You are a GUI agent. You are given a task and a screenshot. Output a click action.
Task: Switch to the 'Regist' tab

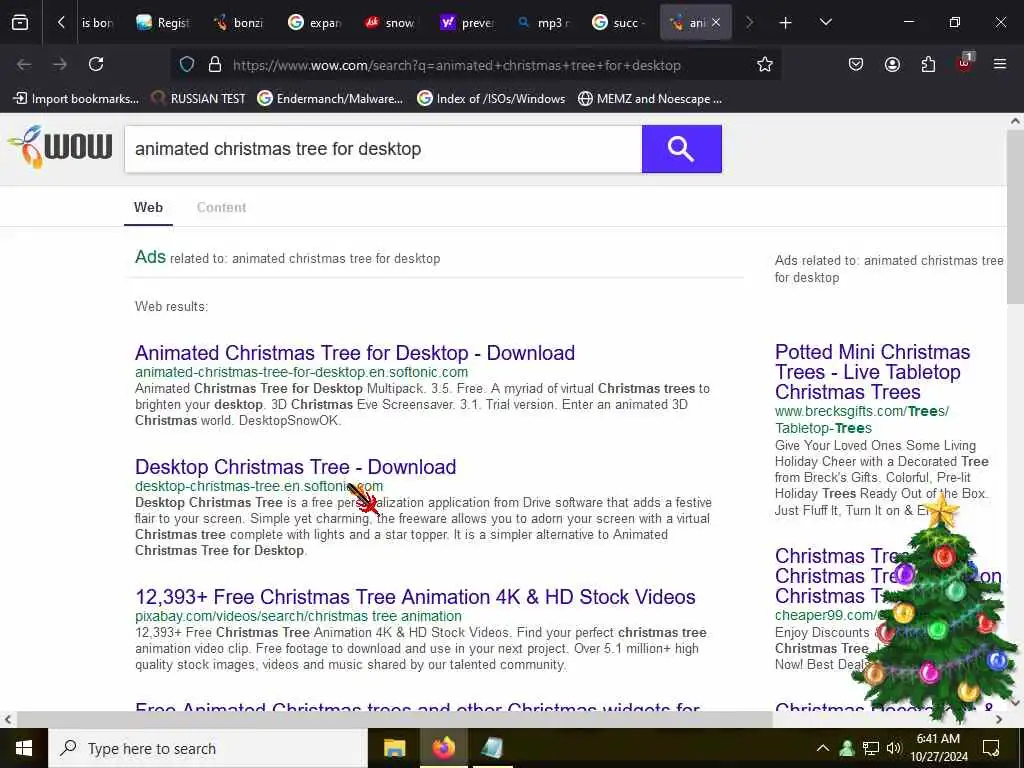coord(163,23)
